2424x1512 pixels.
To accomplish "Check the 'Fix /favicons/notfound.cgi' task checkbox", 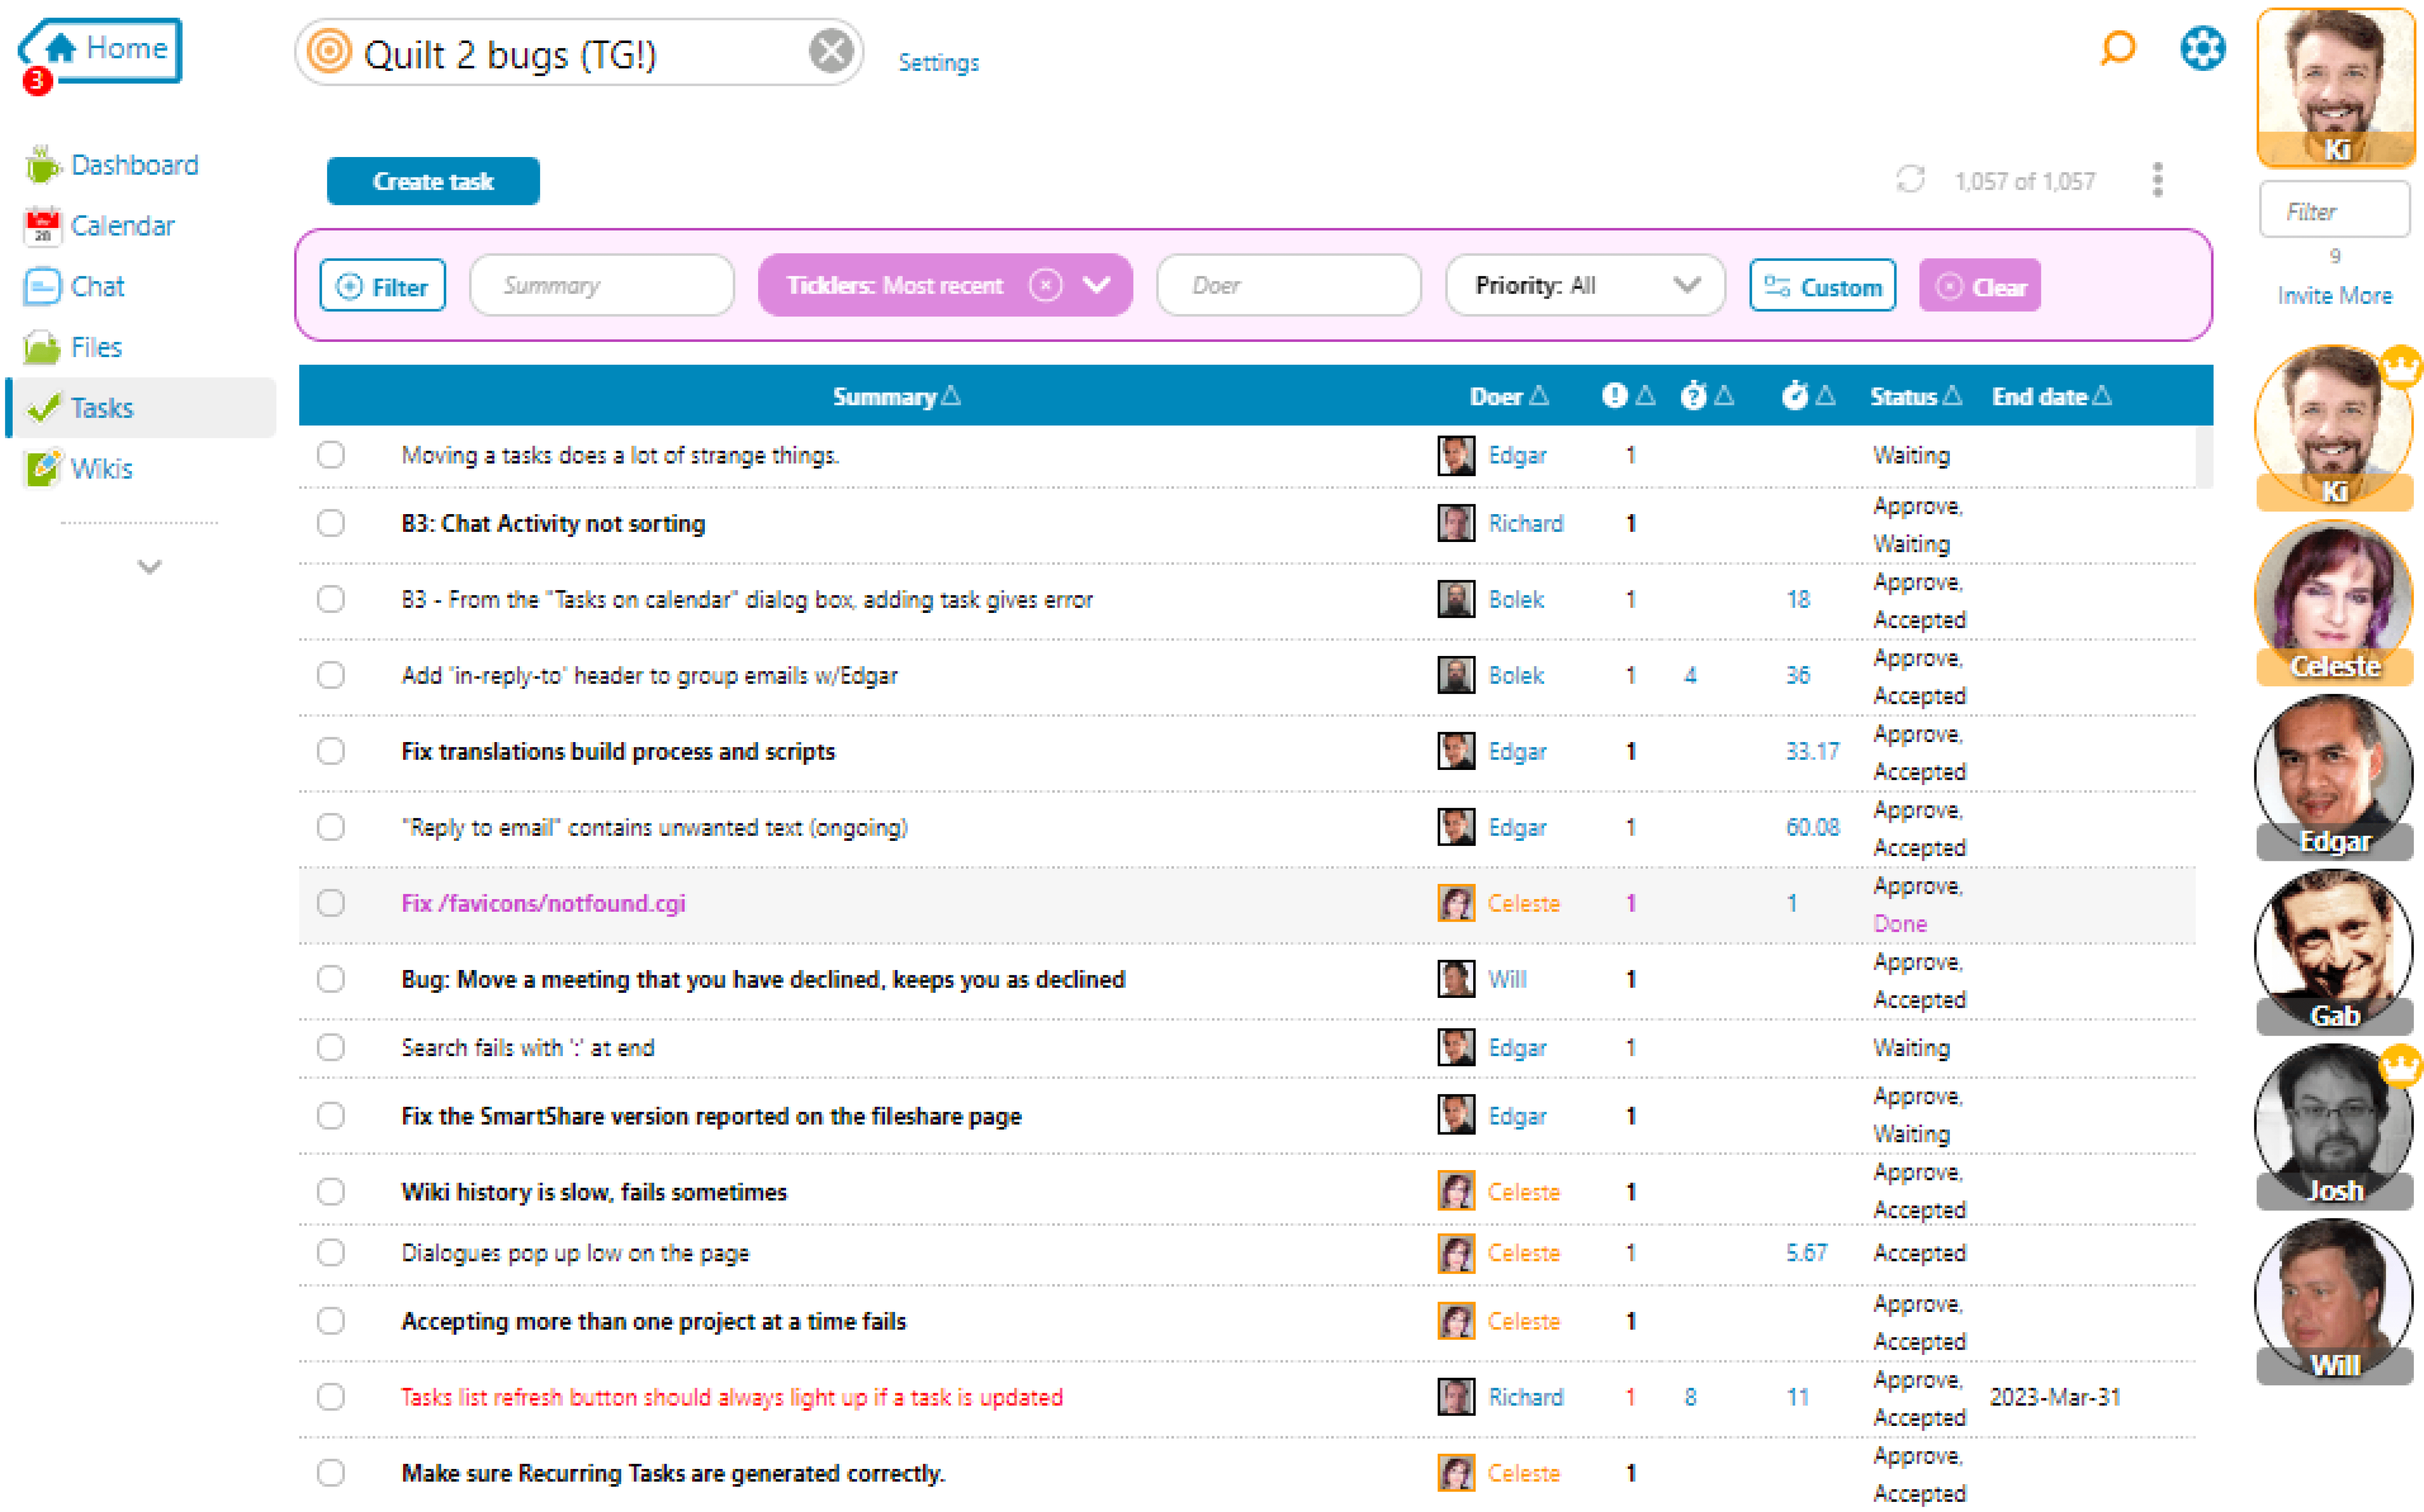I will [331, 903].
